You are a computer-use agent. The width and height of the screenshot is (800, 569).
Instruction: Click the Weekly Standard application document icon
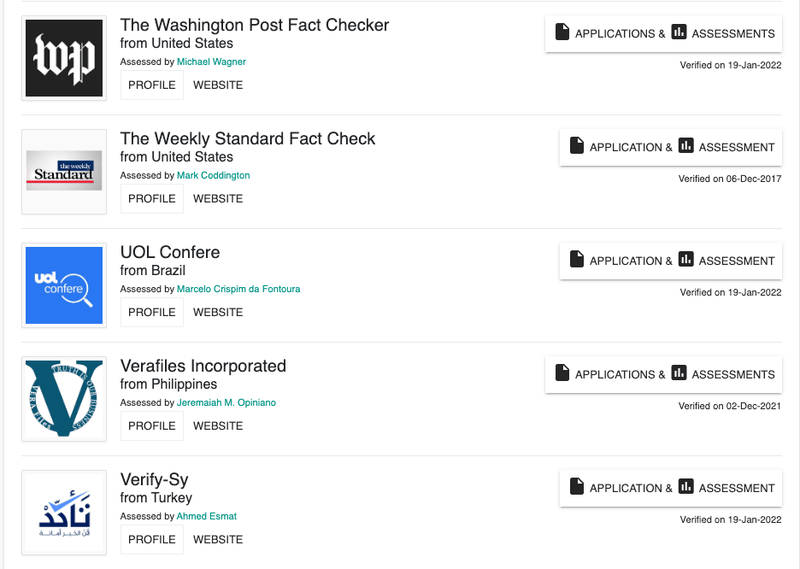coord(577,145)
